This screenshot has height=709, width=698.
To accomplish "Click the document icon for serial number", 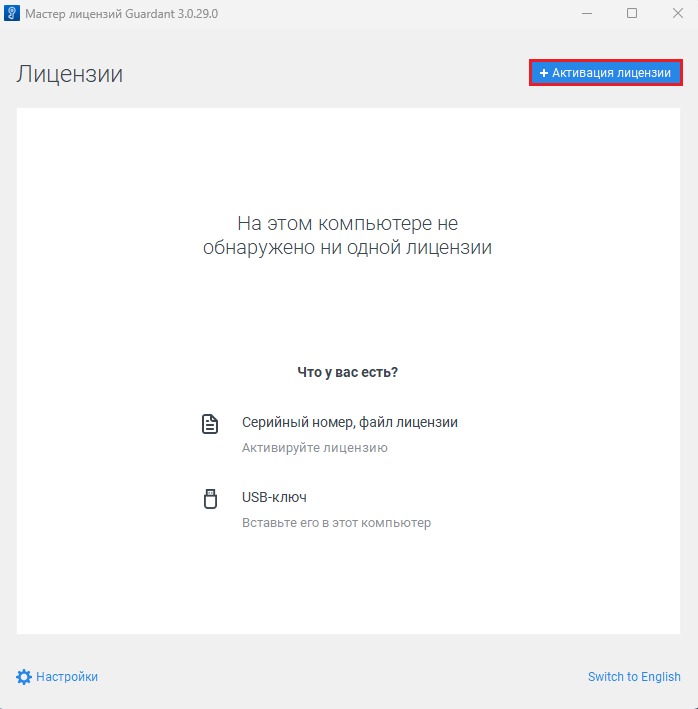I will click(x=210, y=423).
